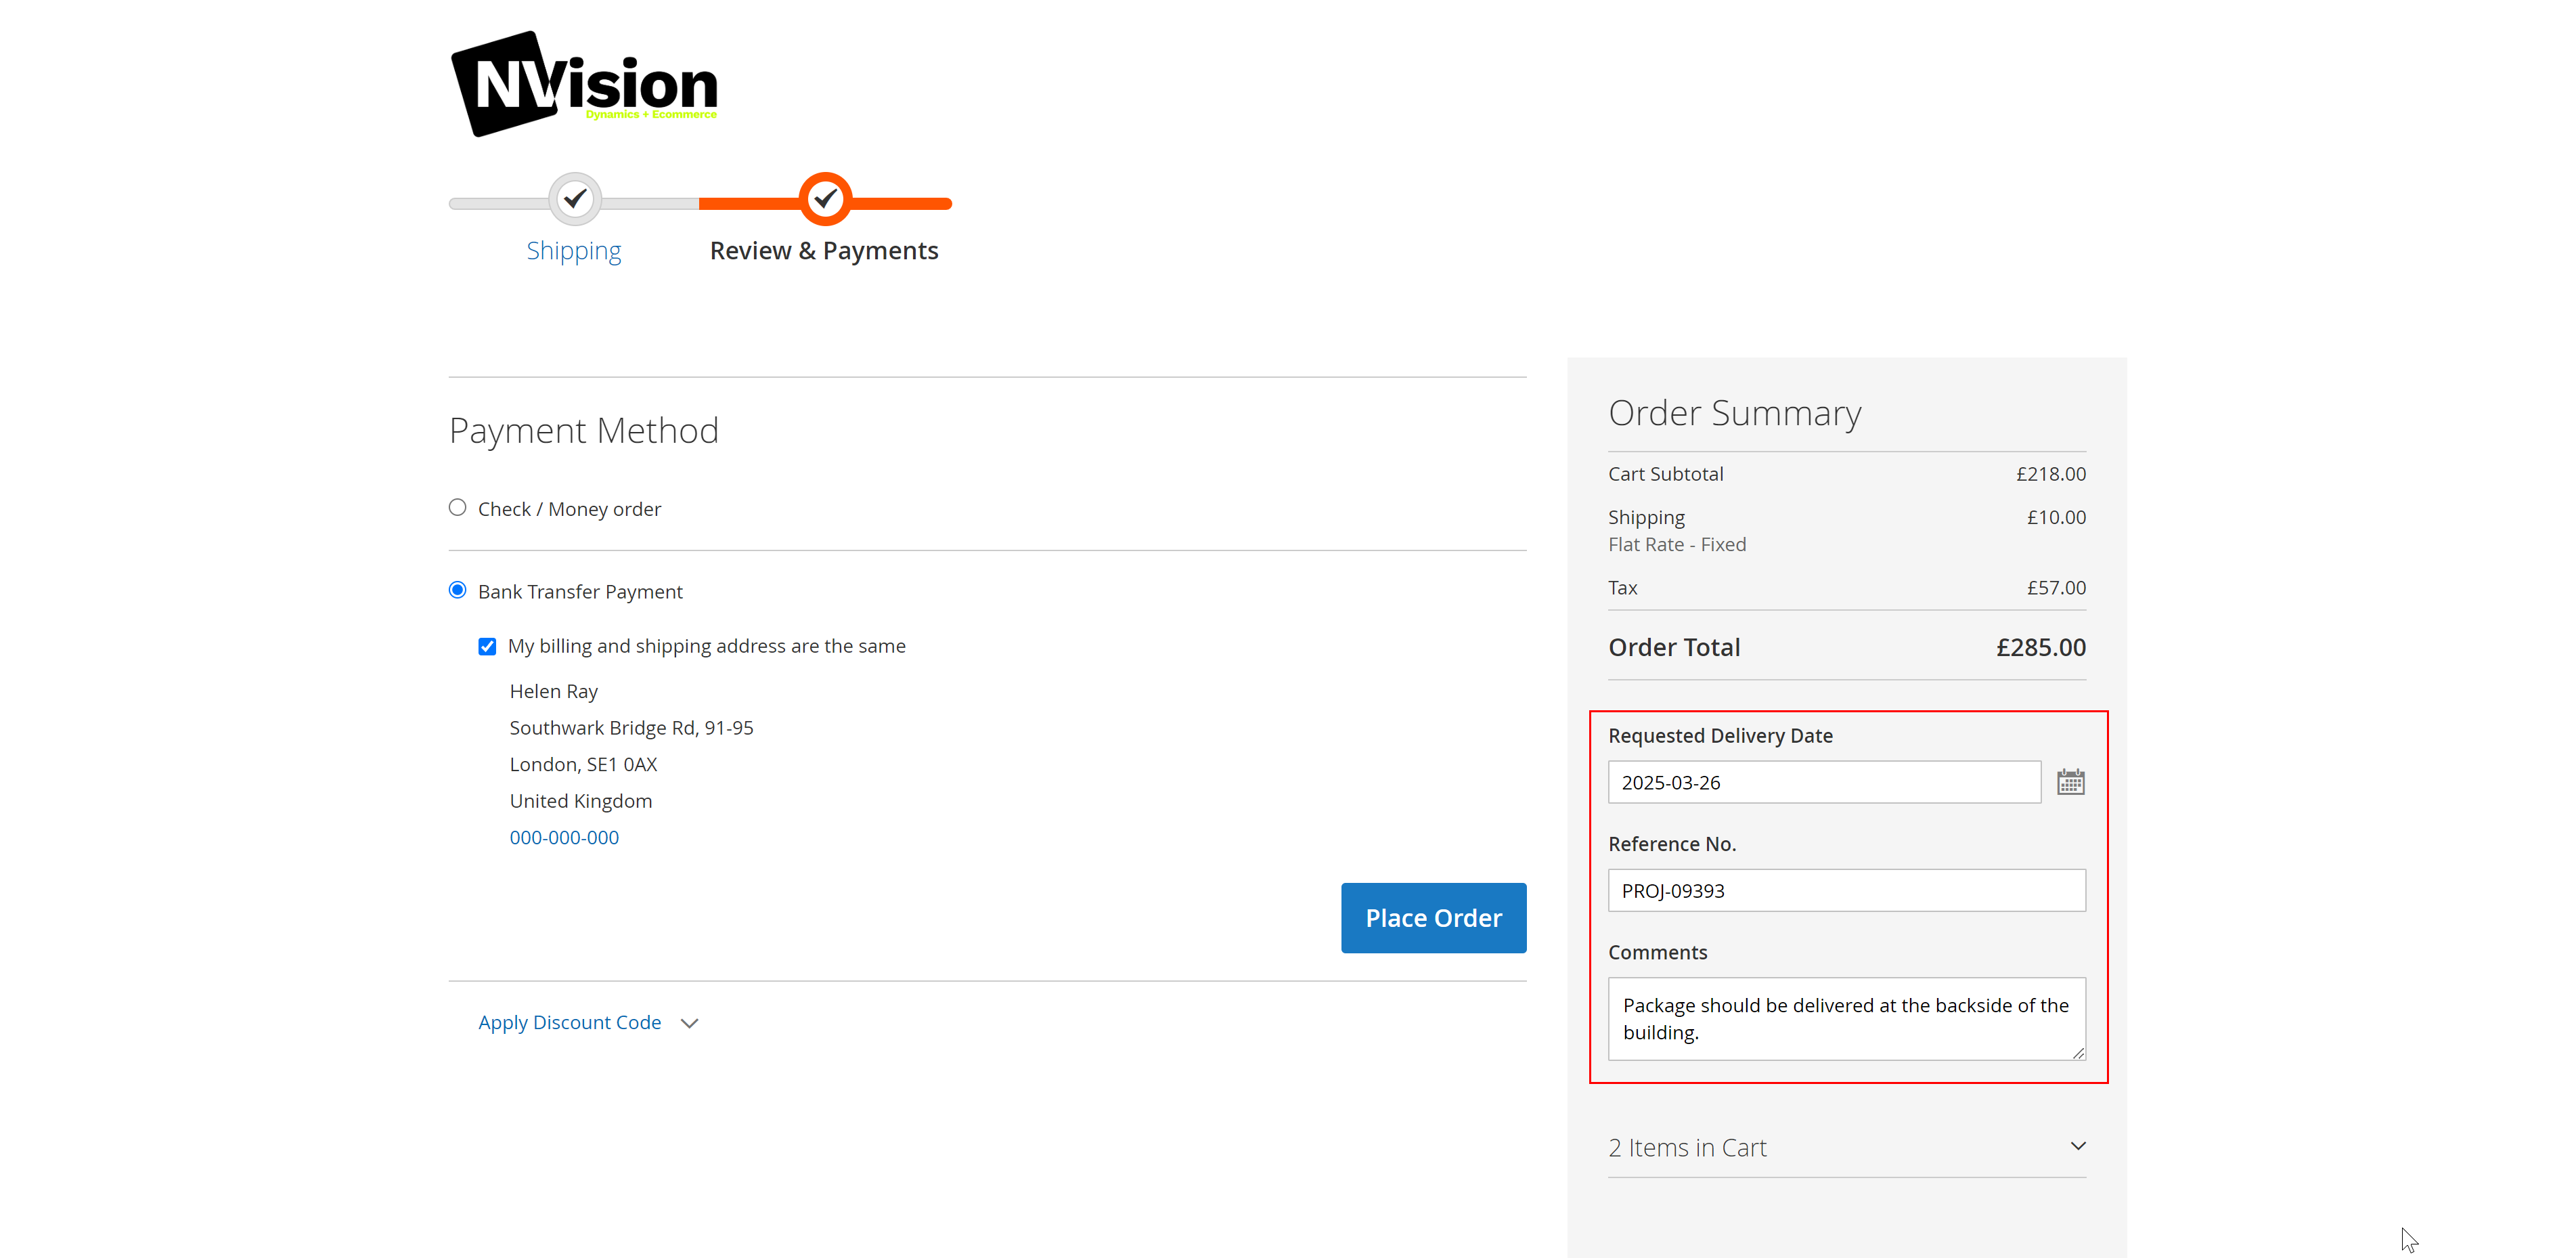Click the 2 Items in Cart heading
2576x1258 pixels.
1687,1147
